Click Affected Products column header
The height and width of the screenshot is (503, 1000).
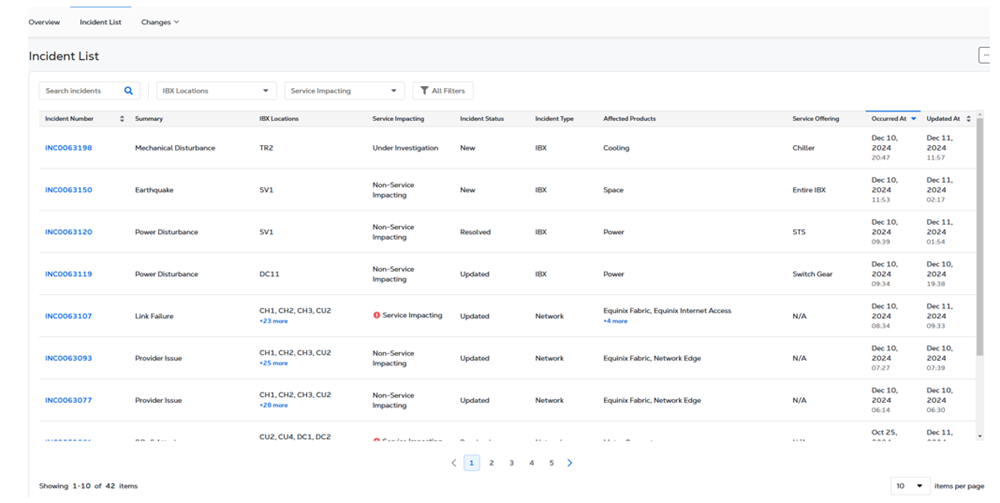tap(629, 119)
